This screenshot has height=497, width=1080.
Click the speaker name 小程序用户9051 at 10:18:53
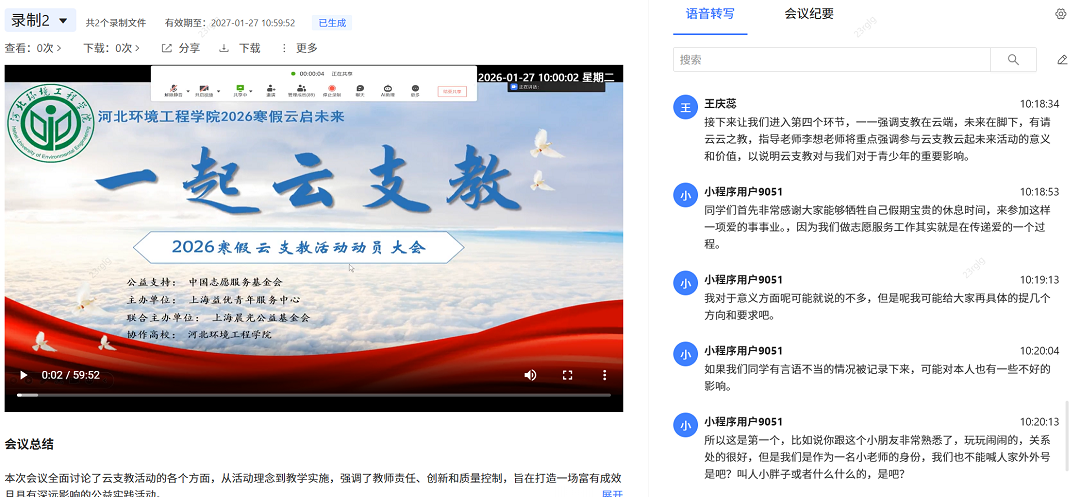[743, 192]
